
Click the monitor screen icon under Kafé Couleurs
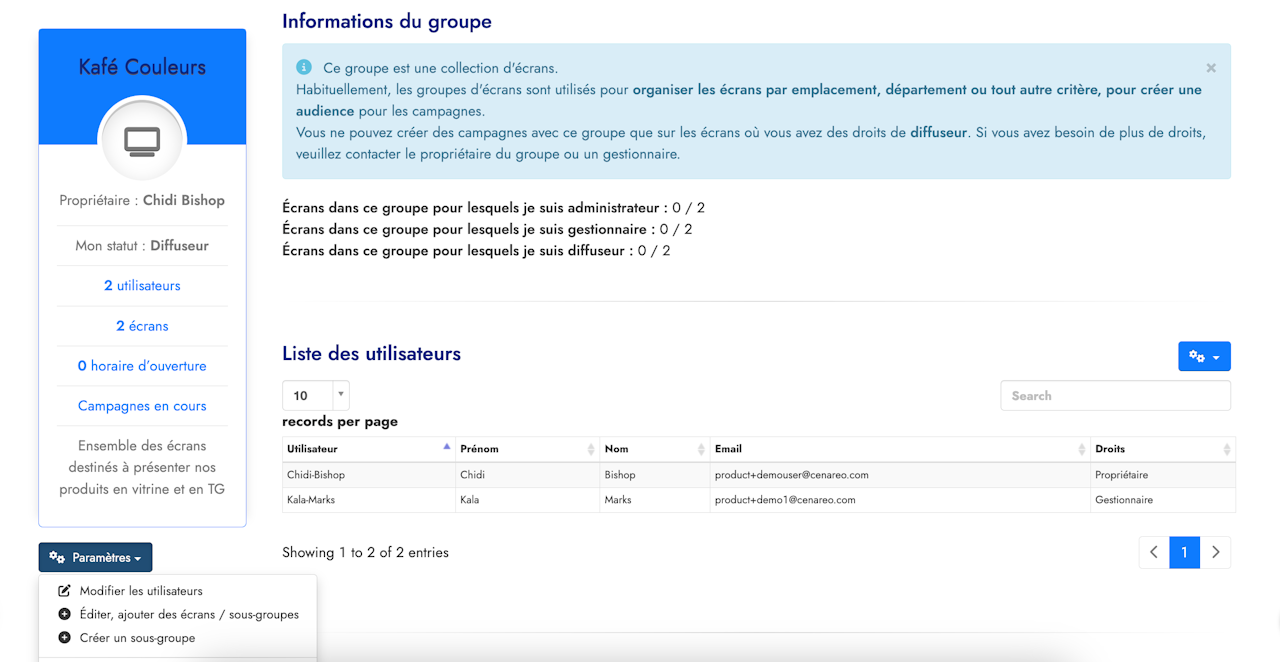(142, 141)
